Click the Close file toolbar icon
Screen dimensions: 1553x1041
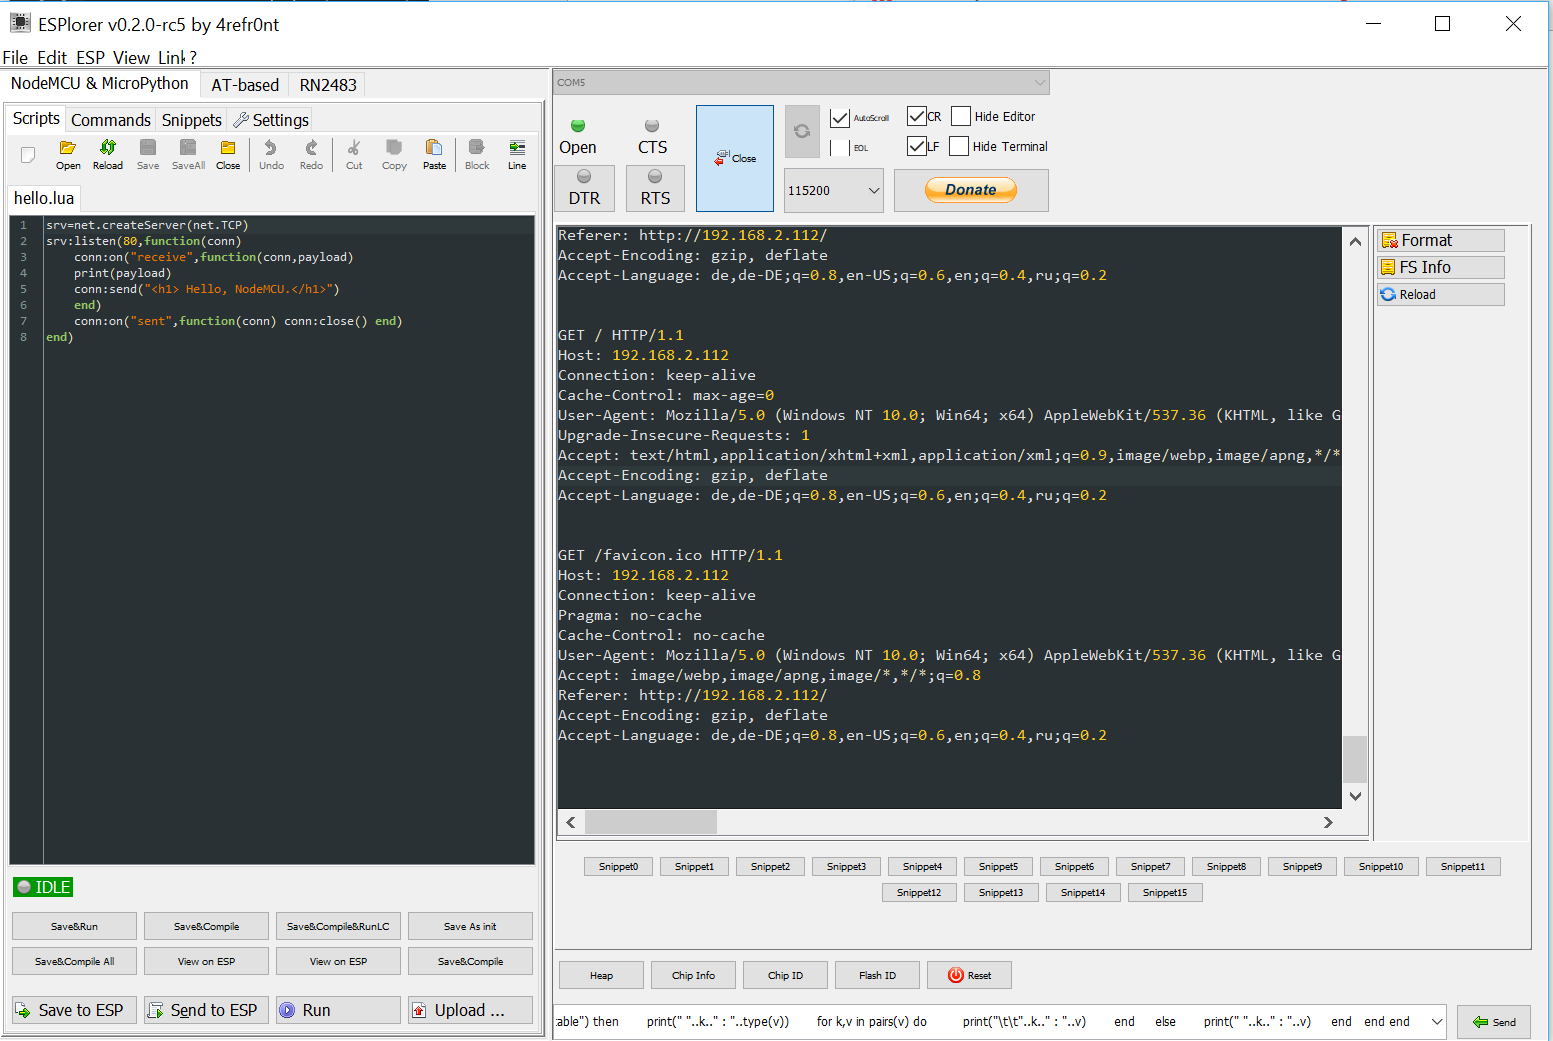coord(228,154)
